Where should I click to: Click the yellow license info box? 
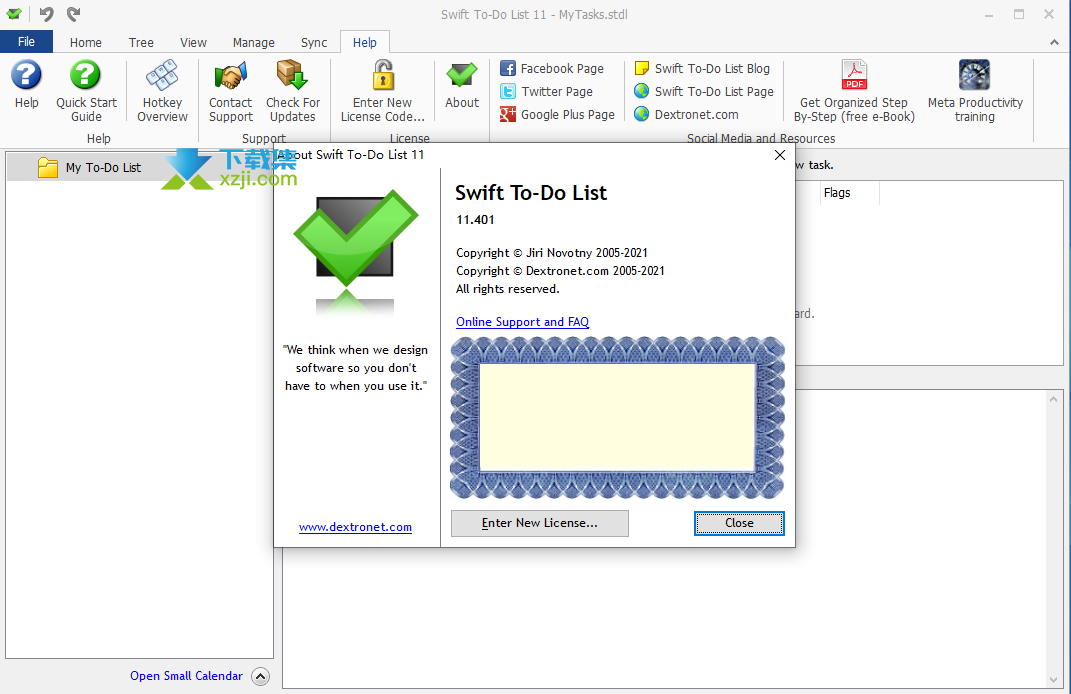pos(617,417)
